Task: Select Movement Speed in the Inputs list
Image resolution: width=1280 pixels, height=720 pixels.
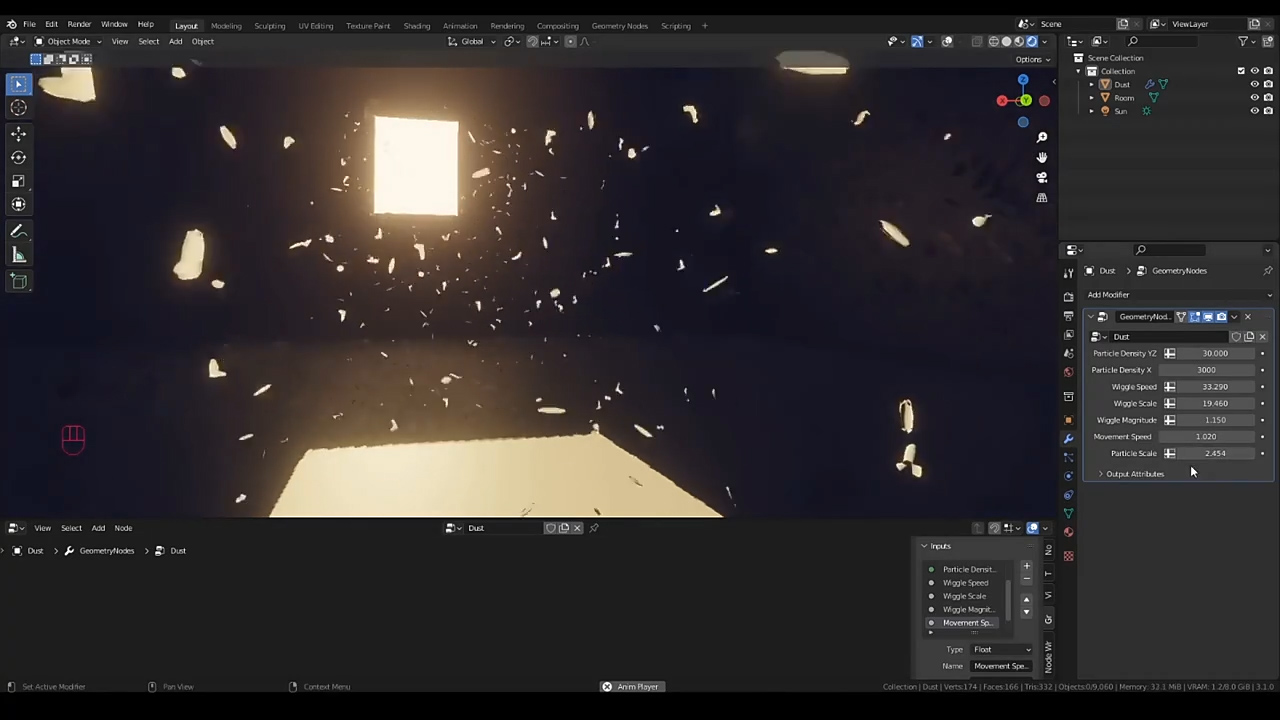Action: pyautogui.click(x=967, y=623)
